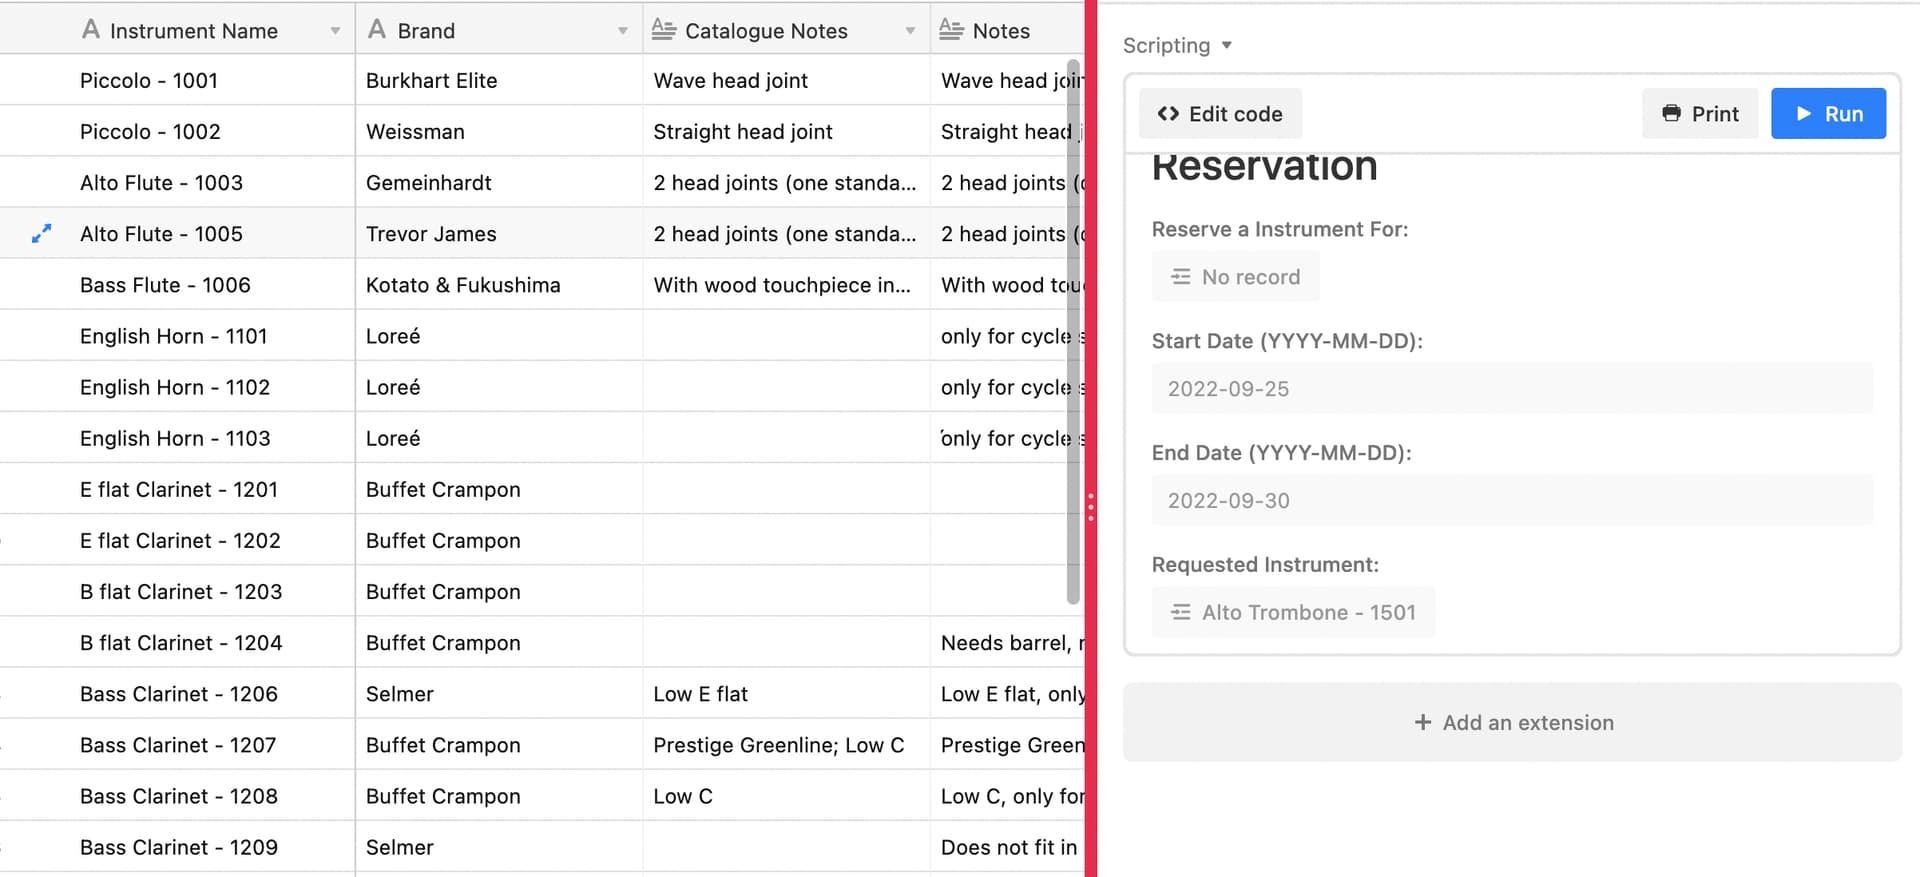Image resolution: width=1920 pixels, height=877 pixels.
Task: Click the Low E flat catalogue note
Action: tap(786, 694)
